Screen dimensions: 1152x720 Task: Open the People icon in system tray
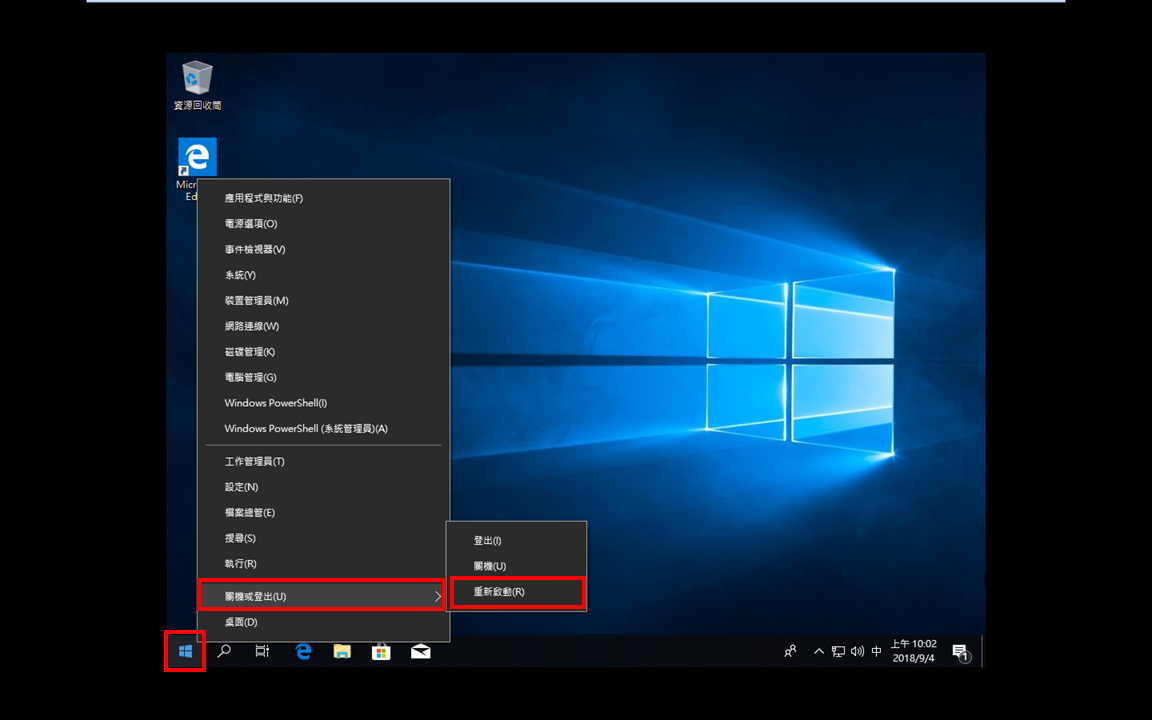[791, 651]
